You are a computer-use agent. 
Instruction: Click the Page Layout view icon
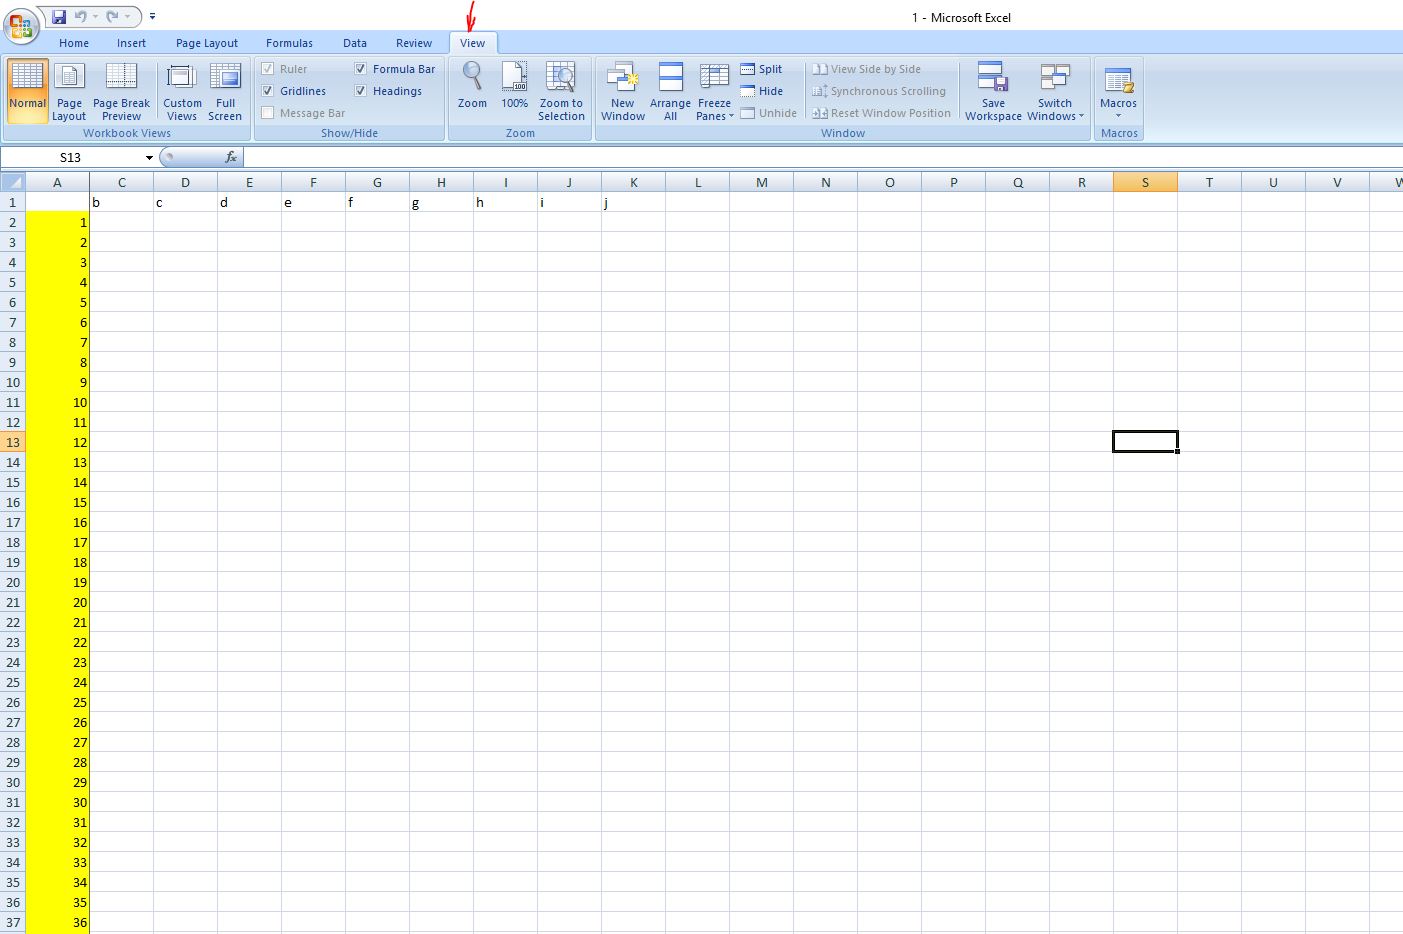point(69,78)
